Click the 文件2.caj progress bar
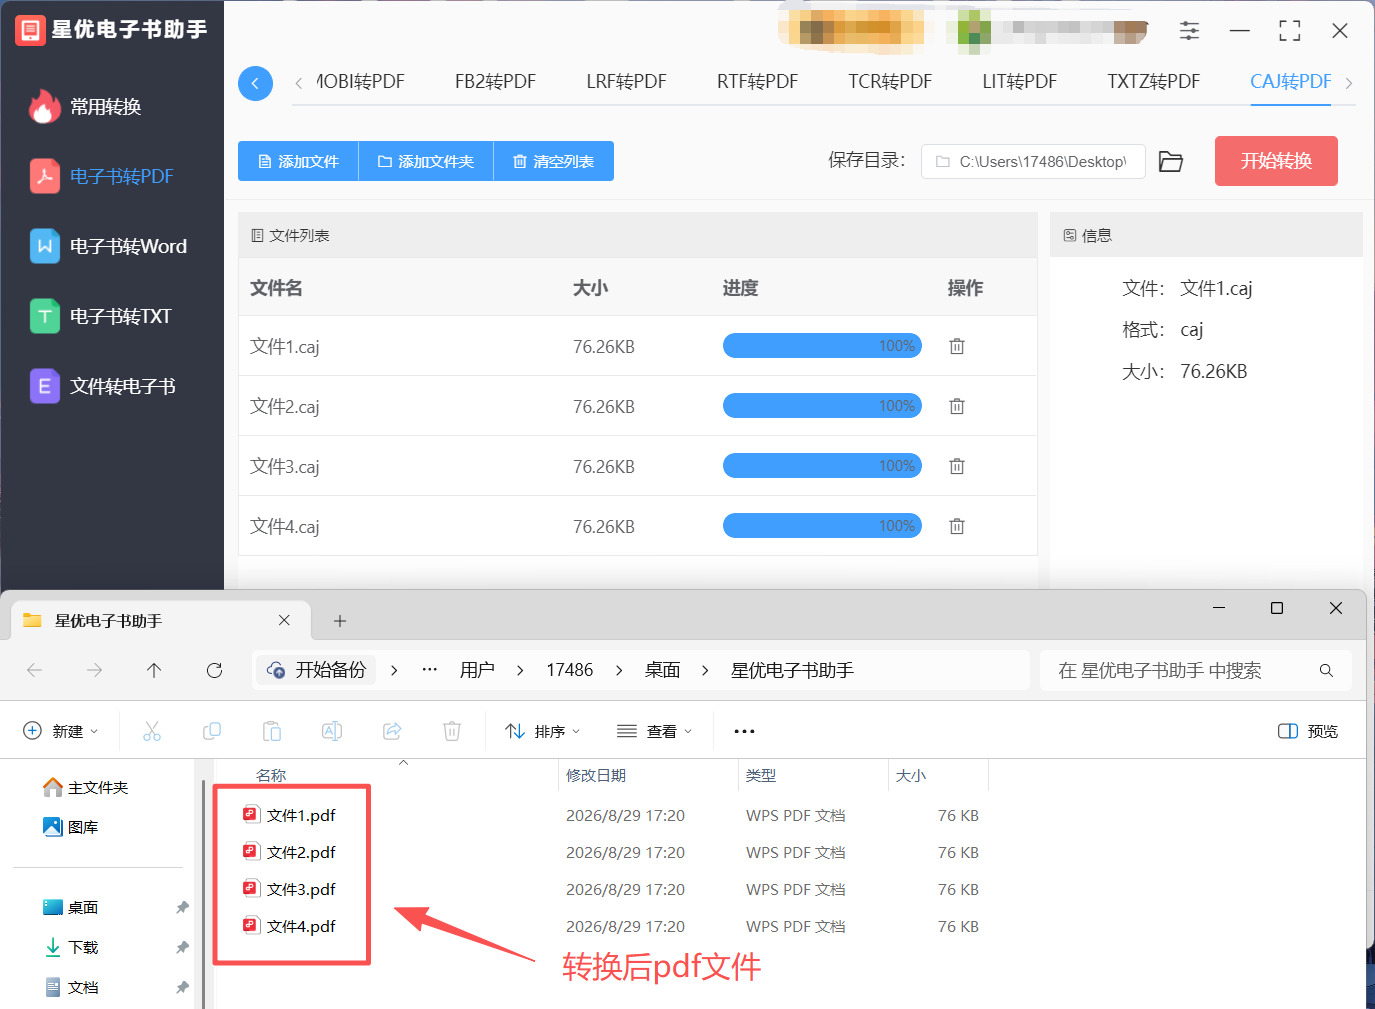The height and width of the screenshot is (1009, 1375). tap(822, 406)
